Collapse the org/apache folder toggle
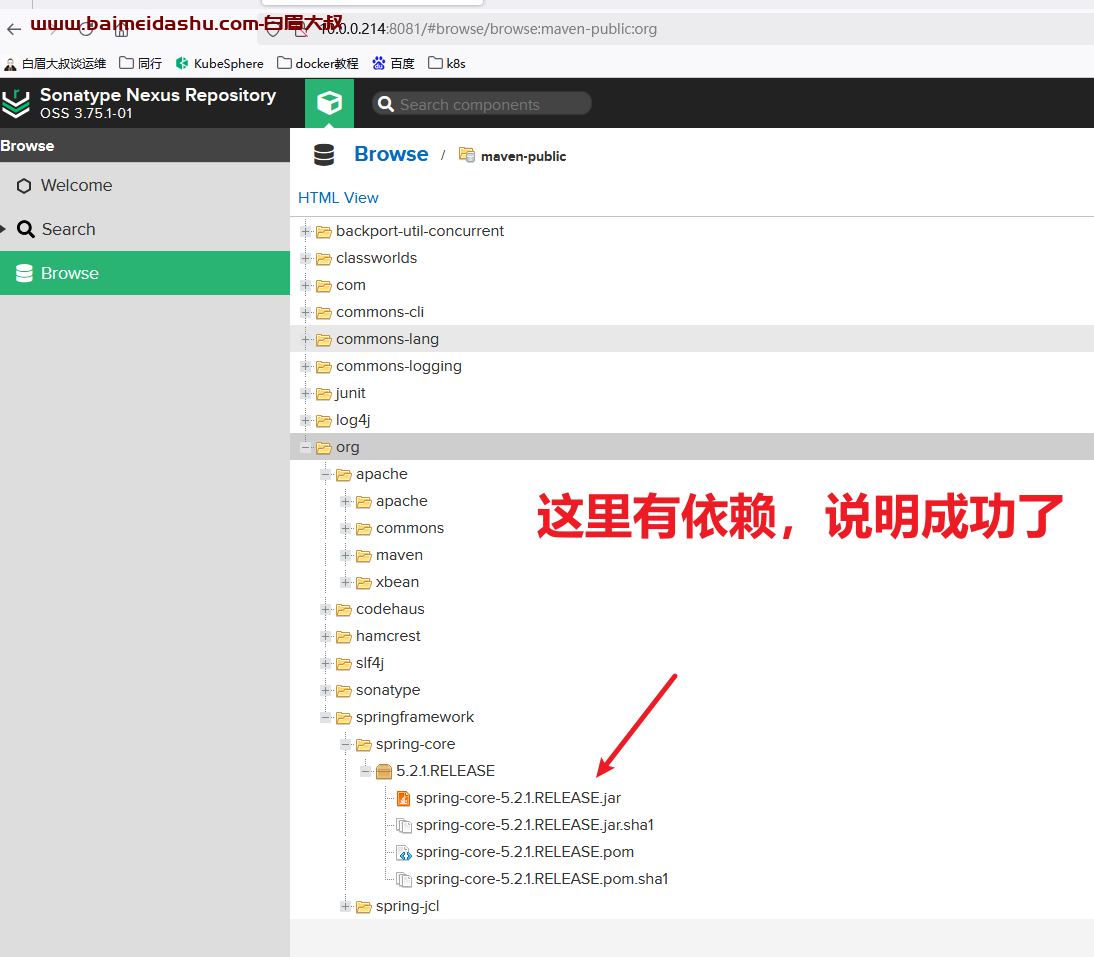Image resolution: width=1094 pixels, height=957 pixels. point(326,474)
